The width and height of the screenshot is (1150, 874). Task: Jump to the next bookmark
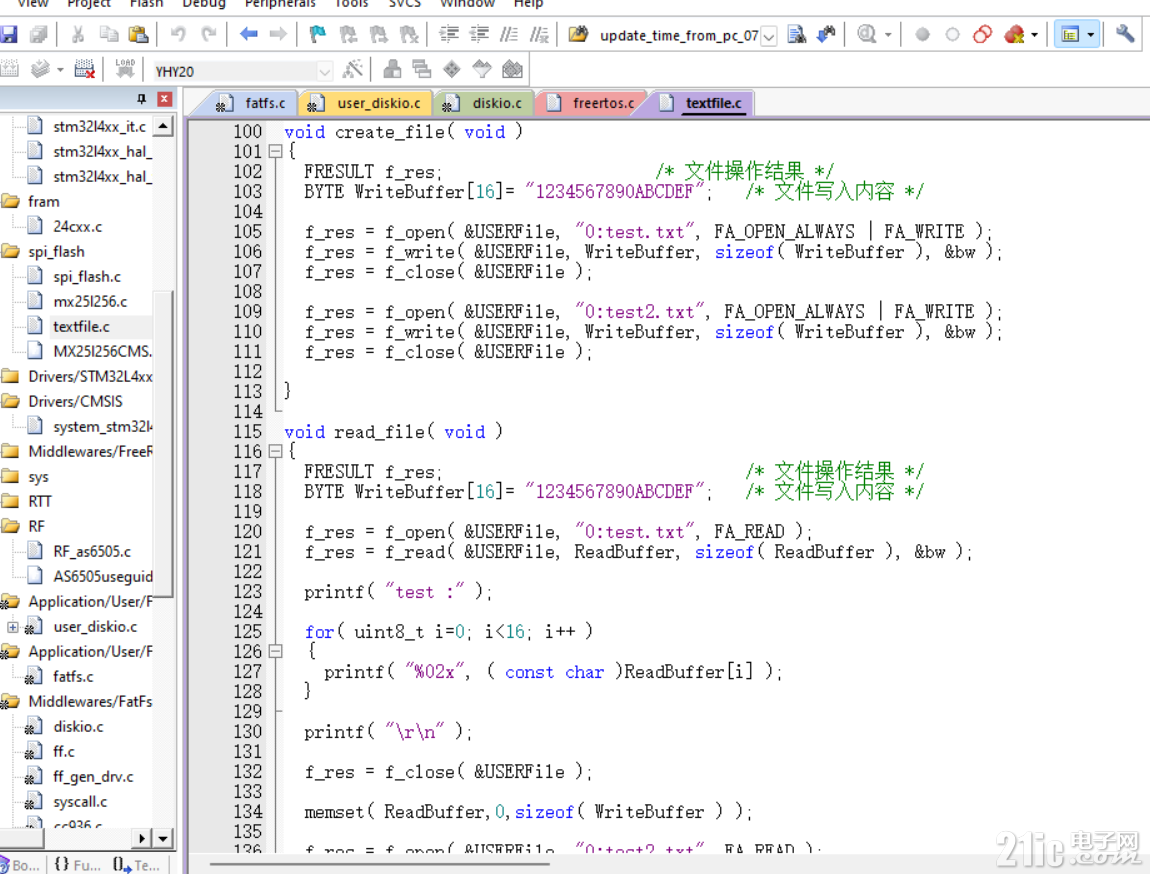[x=378, y=34]
